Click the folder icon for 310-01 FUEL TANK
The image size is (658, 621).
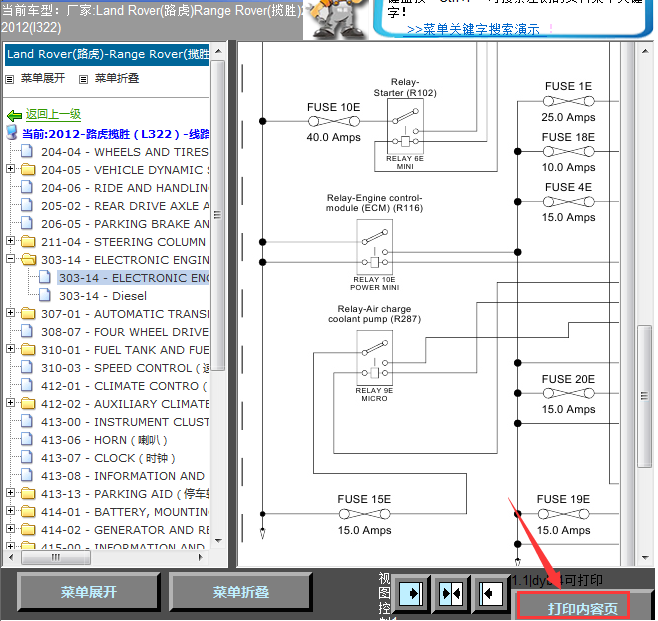coord(28,350)
